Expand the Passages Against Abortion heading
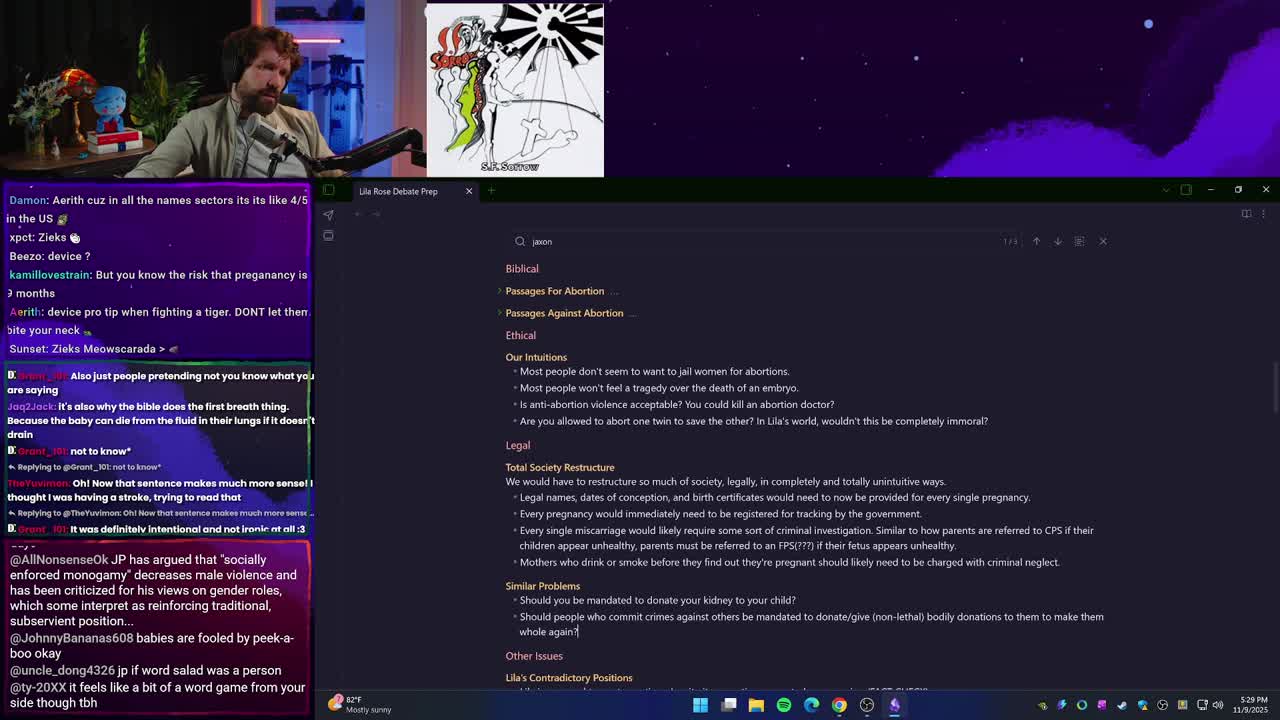 (x=500, y=313)
